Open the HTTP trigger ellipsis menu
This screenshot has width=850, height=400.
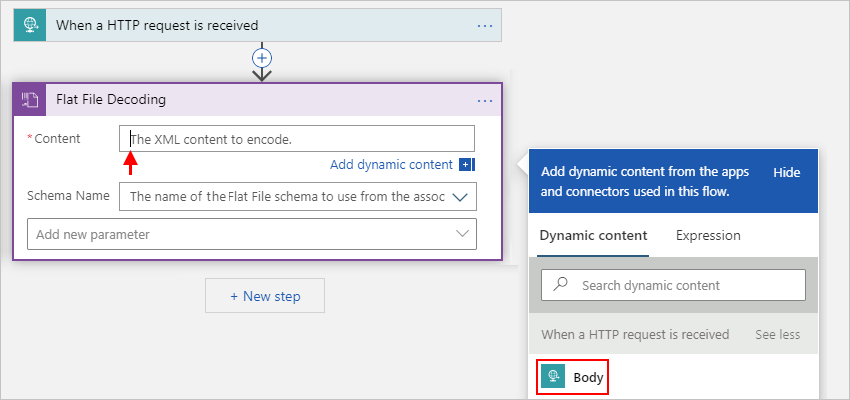click(485, 25)
